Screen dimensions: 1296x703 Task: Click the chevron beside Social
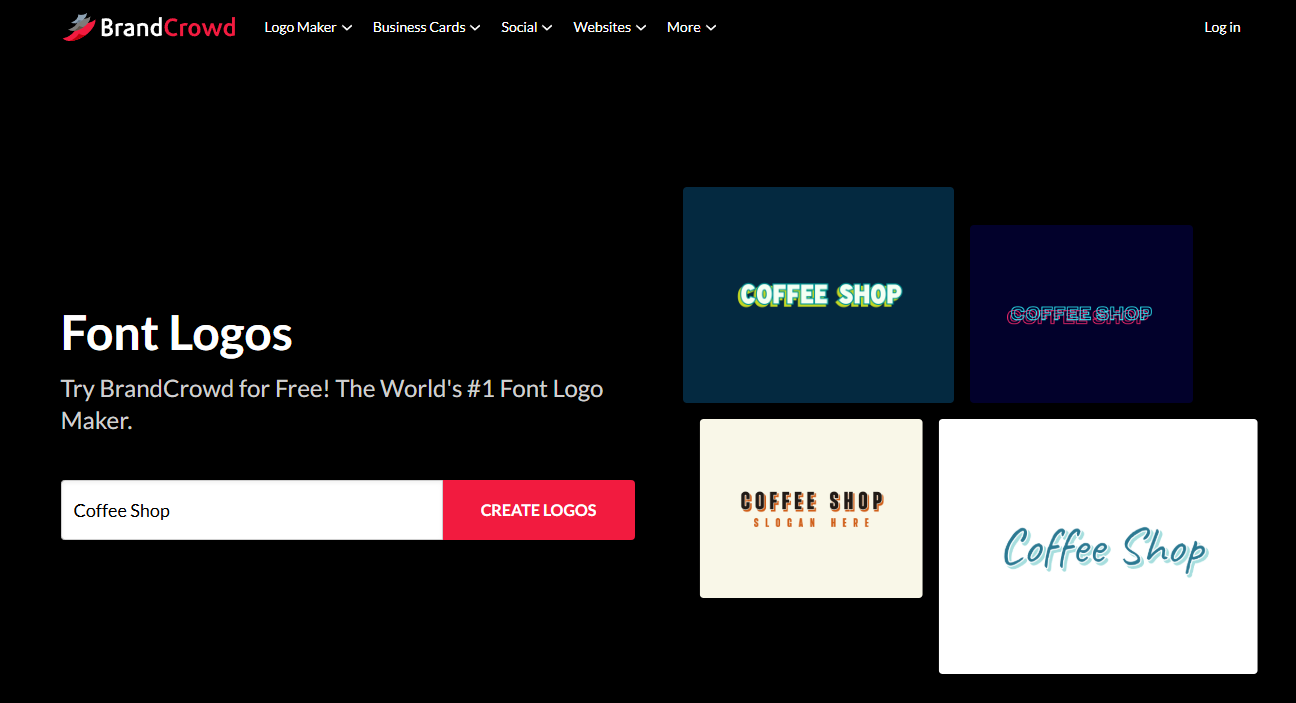547,28
